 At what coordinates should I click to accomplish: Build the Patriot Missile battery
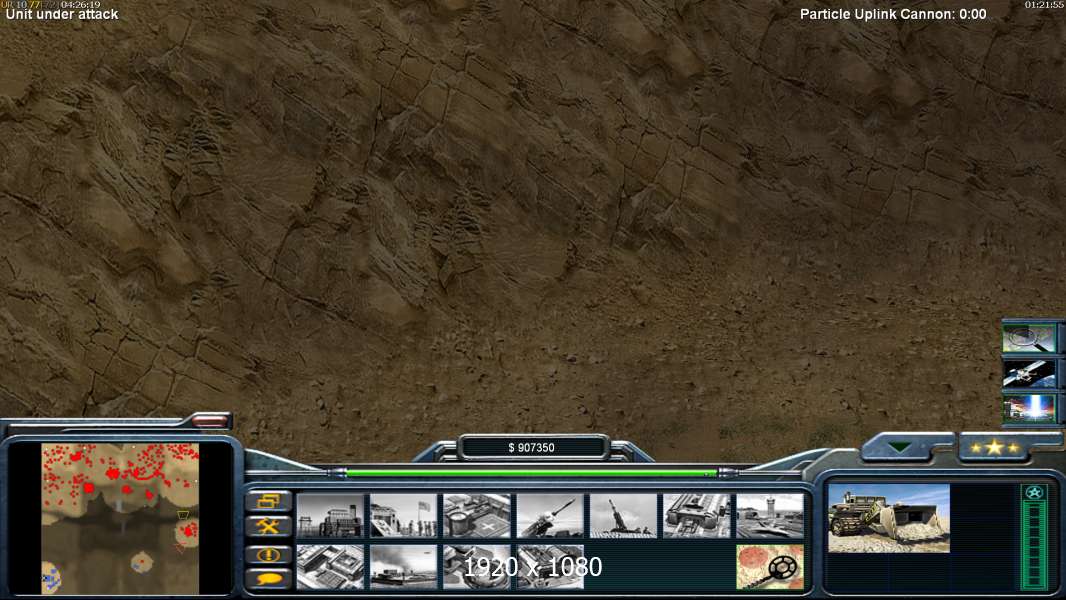click(550, 515)
